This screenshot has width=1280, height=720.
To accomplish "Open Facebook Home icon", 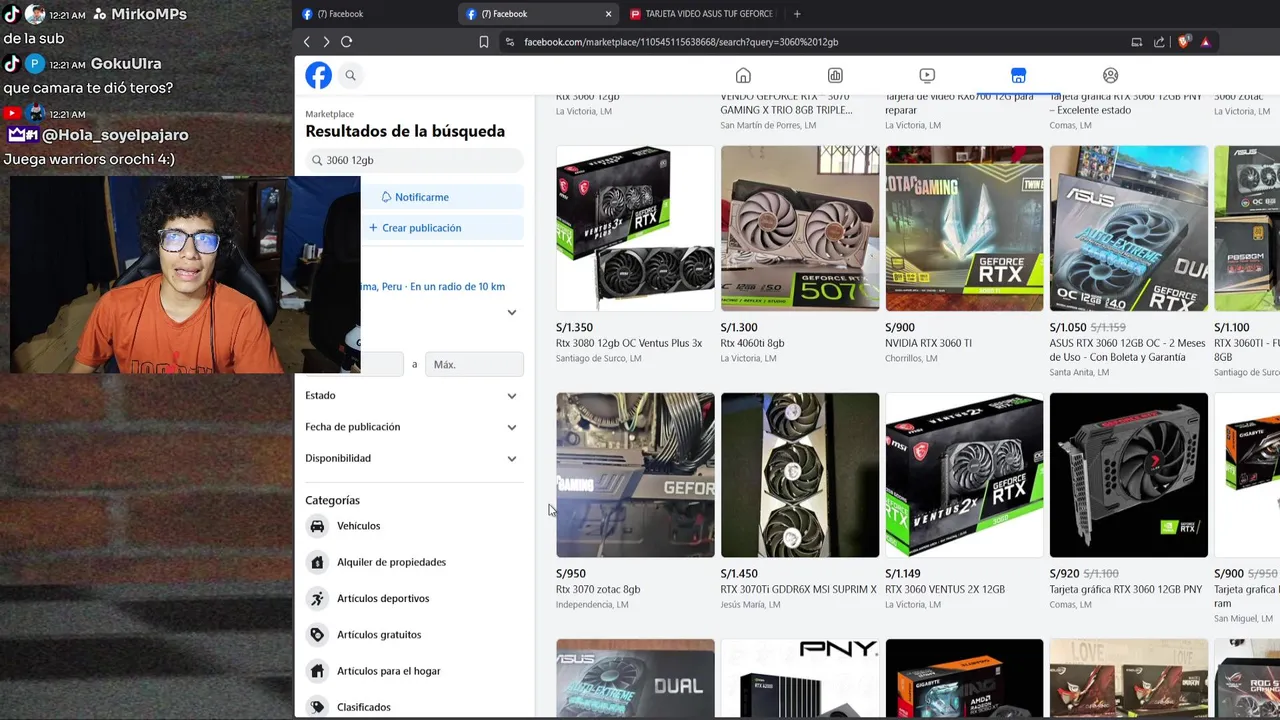I will 743,75.
